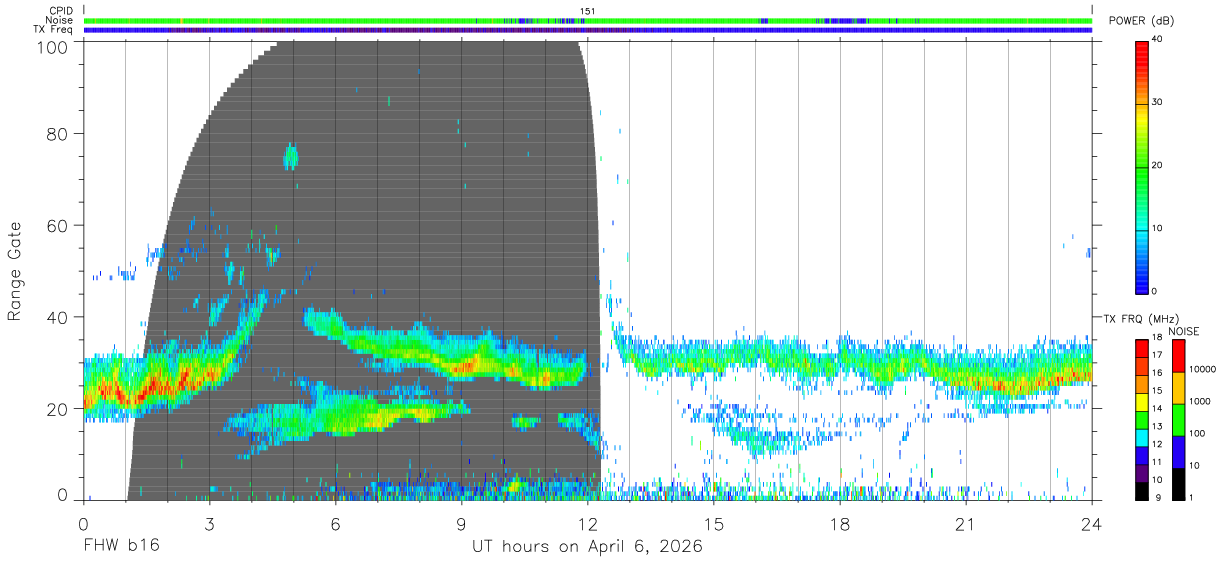This screenshot has height=567, width=1228.
Task: Click the Range Gate axis title
Action: click(15, 270)
